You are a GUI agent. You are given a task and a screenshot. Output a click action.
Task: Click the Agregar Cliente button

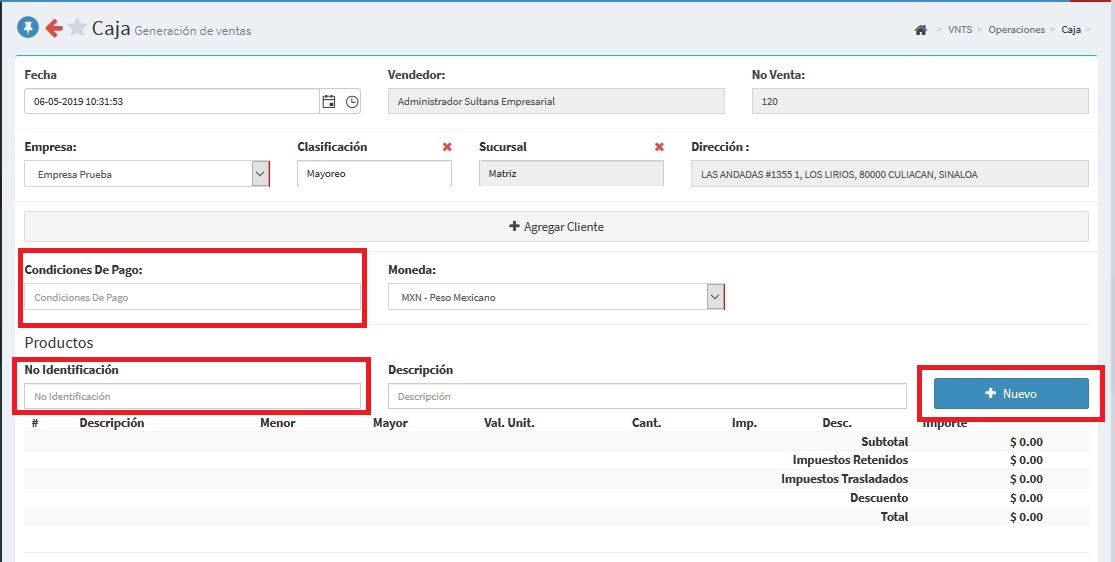(x=556, y=227)
